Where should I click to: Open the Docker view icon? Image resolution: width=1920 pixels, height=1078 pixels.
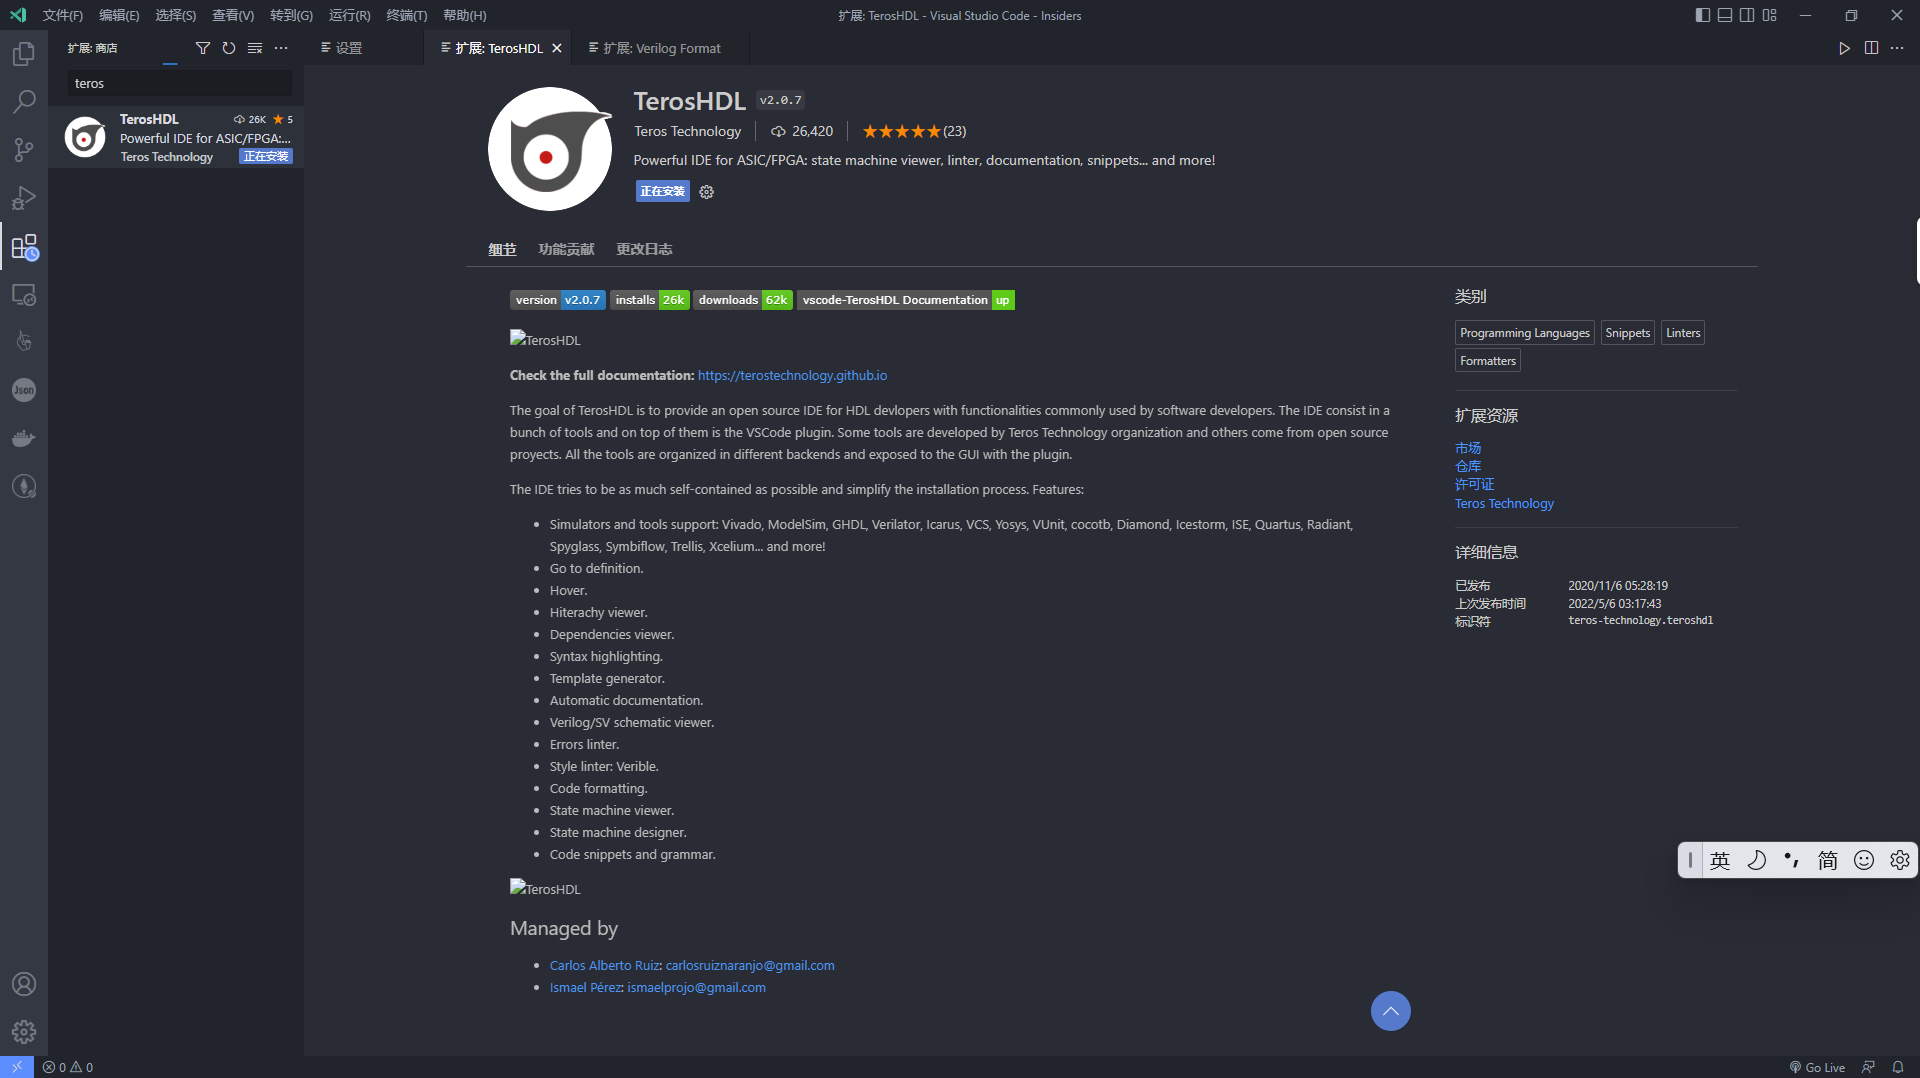point(24,438)
